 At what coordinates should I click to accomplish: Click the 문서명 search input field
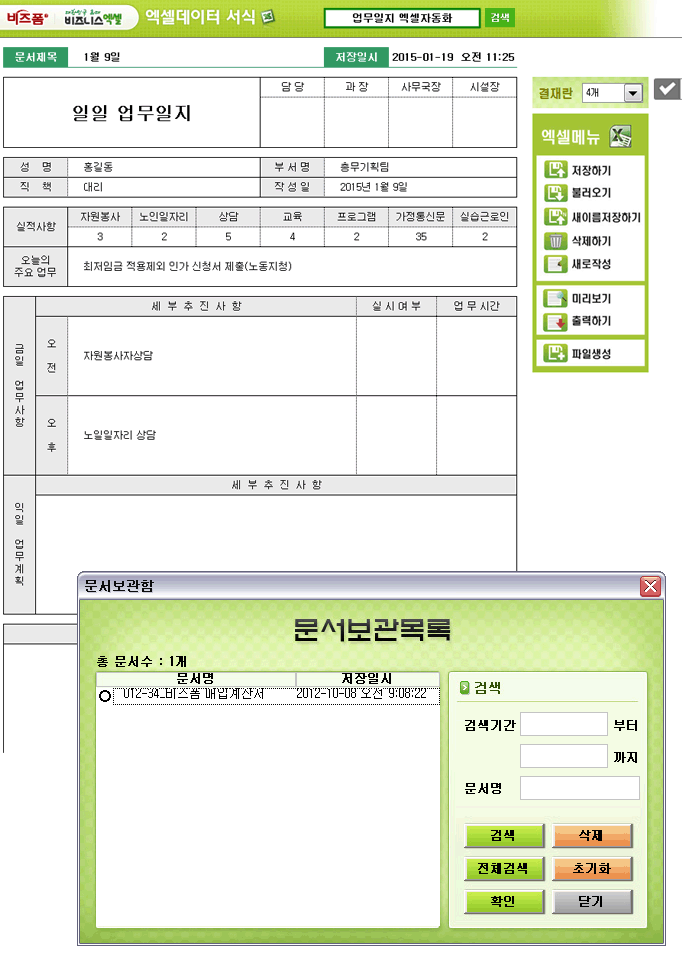coord(580,788)
